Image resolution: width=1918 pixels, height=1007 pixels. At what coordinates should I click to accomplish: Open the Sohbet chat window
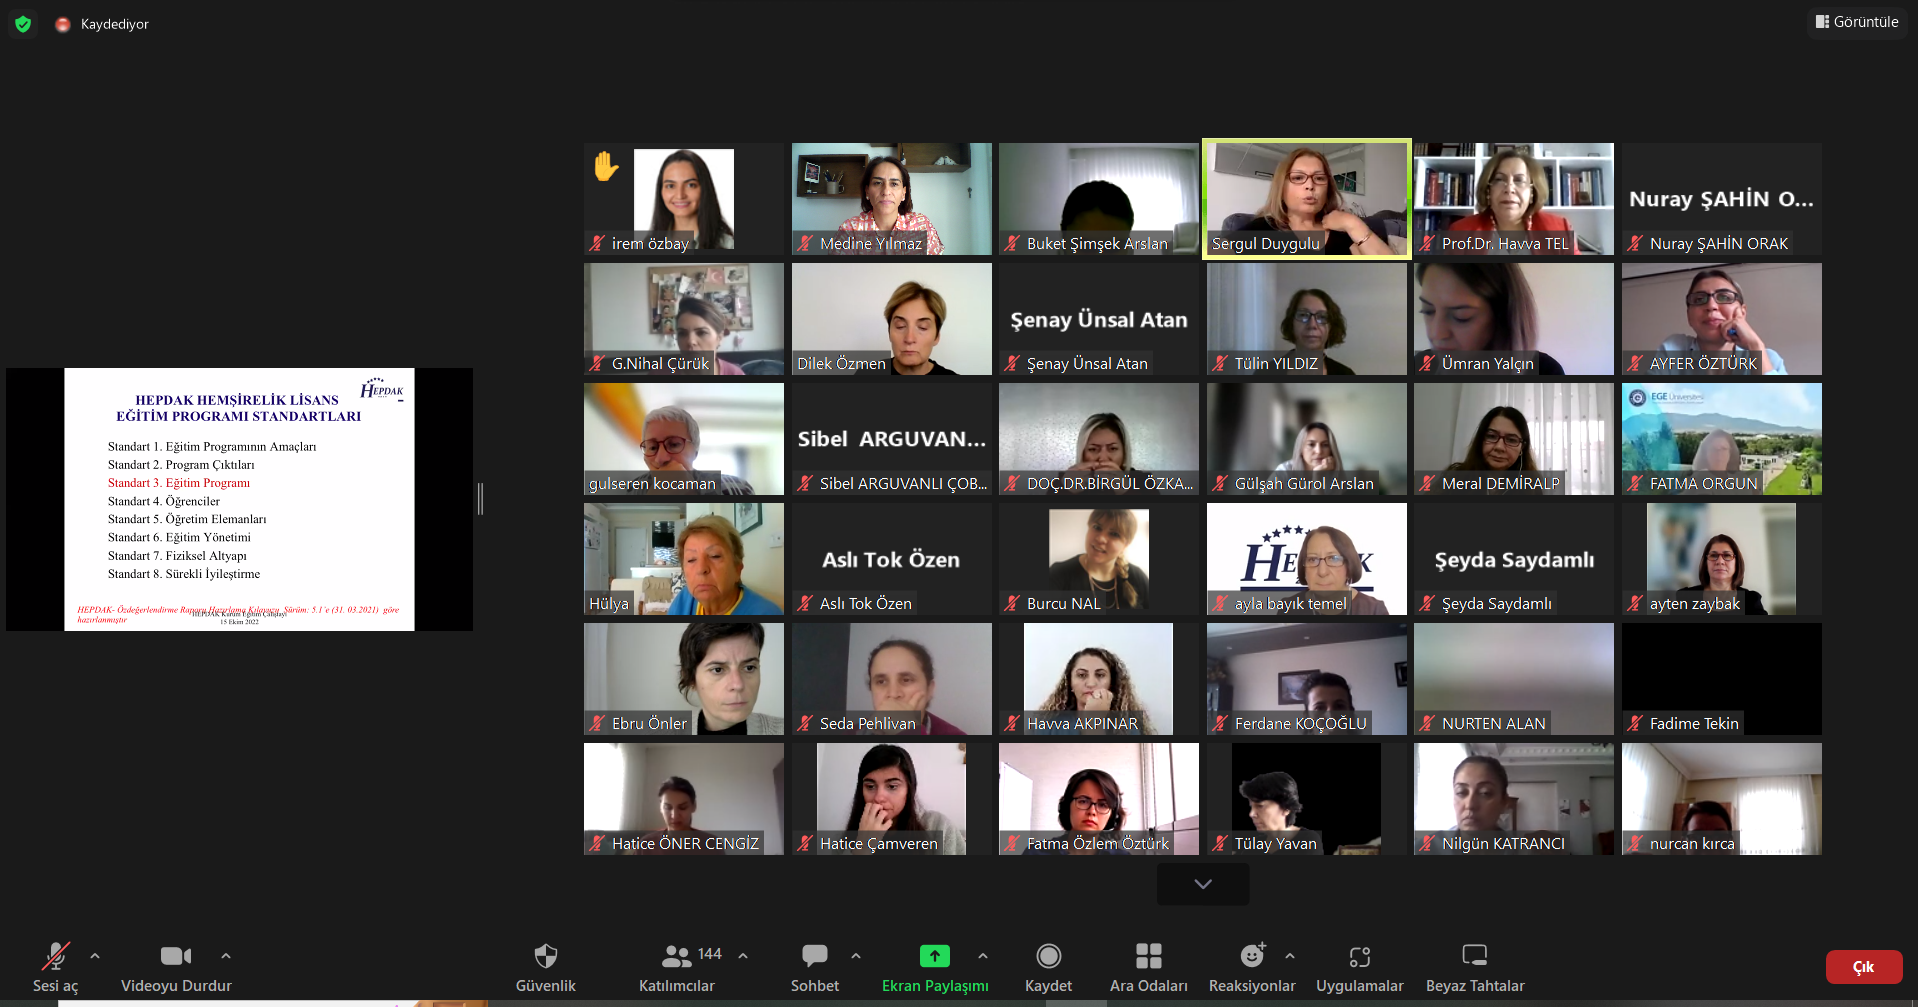(814, 967)
